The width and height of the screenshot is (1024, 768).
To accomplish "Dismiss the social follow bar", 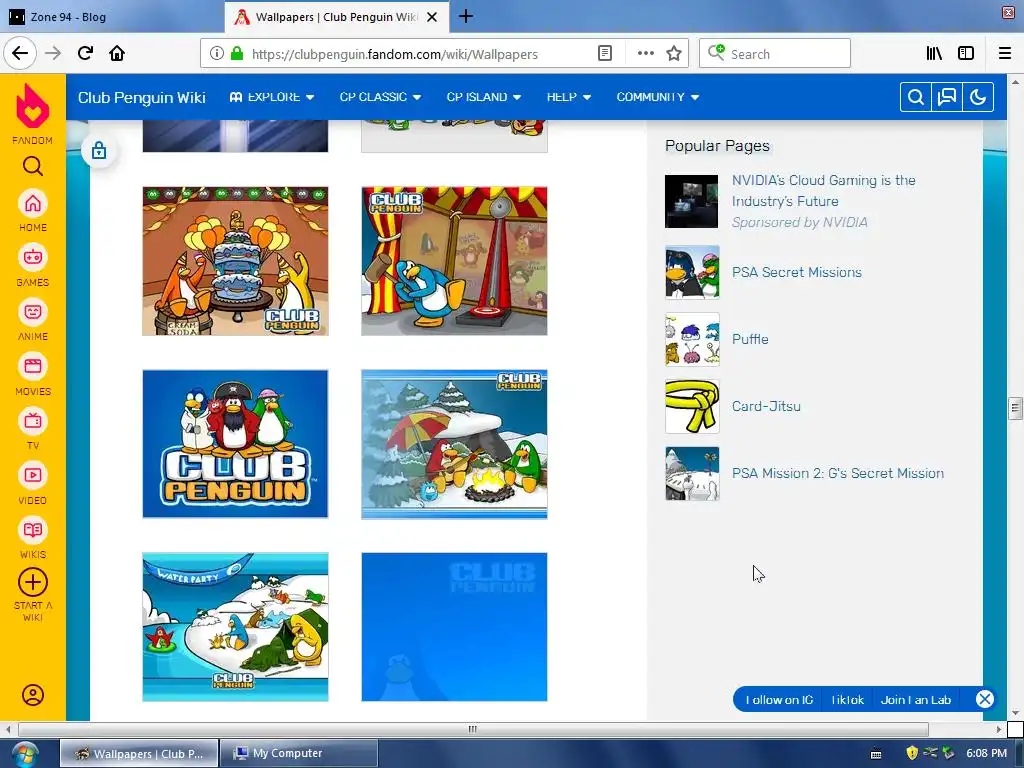I will coord(984,699).
